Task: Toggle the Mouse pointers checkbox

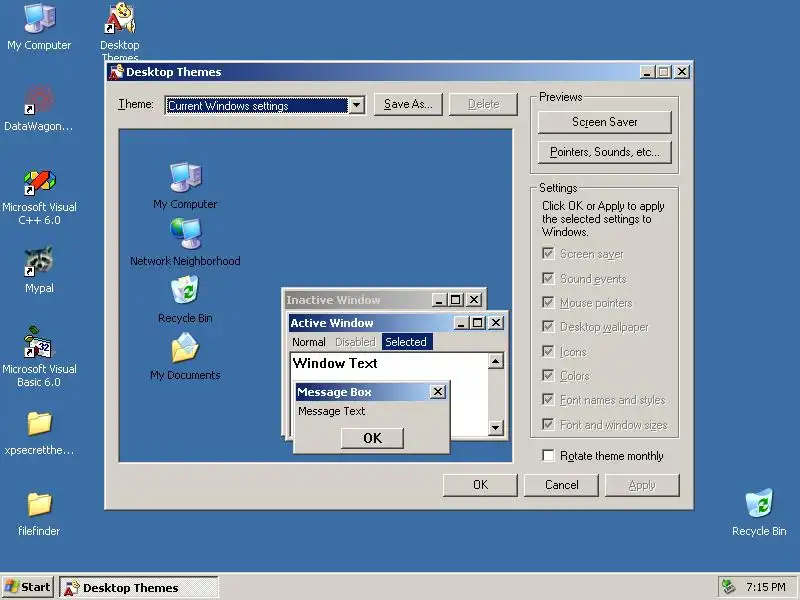Action: pos(548,303)
